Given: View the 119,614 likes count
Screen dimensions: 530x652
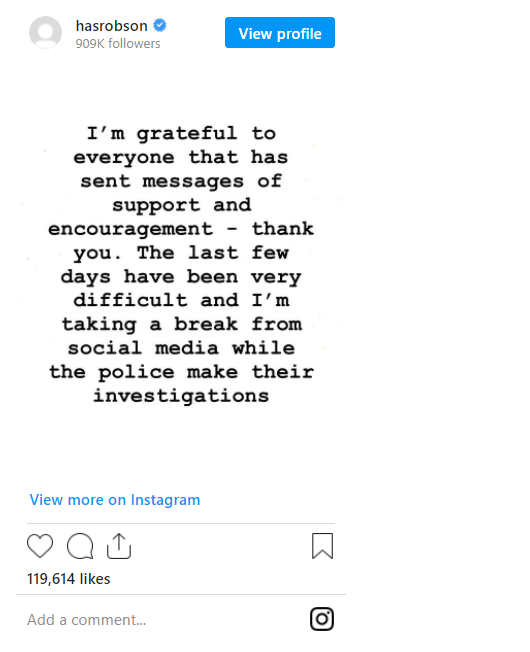Looking at the screenshot, I should (x=69, y=578).
